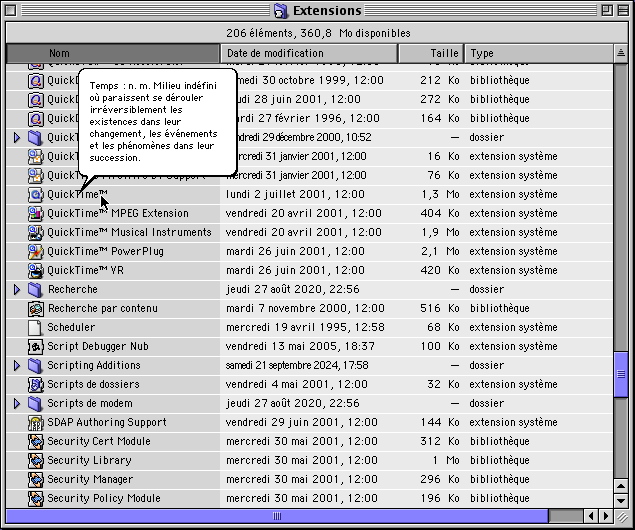Click the size value '516 Ko'
The image size is (635, 530).
[440, 309]
